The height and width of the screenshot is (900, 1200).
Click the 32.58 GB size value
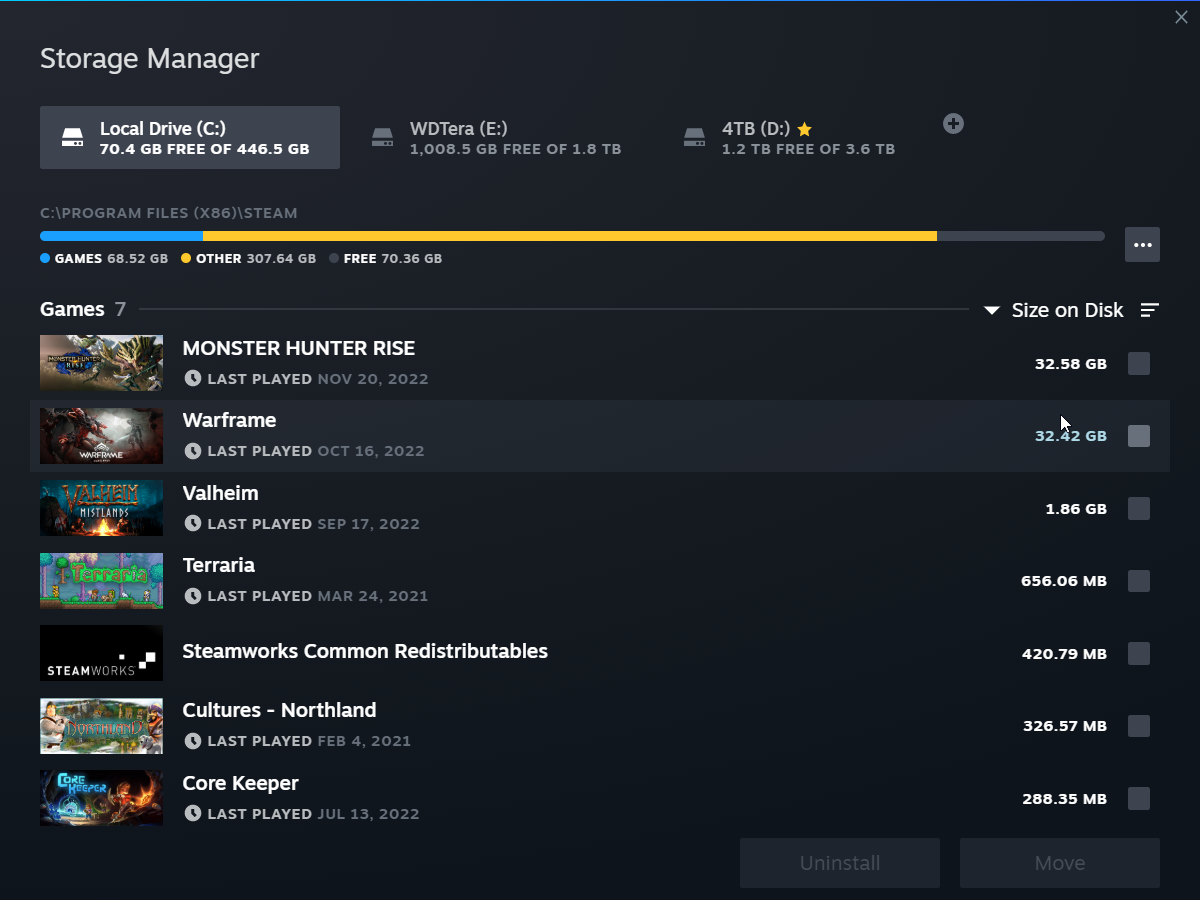1071,364
